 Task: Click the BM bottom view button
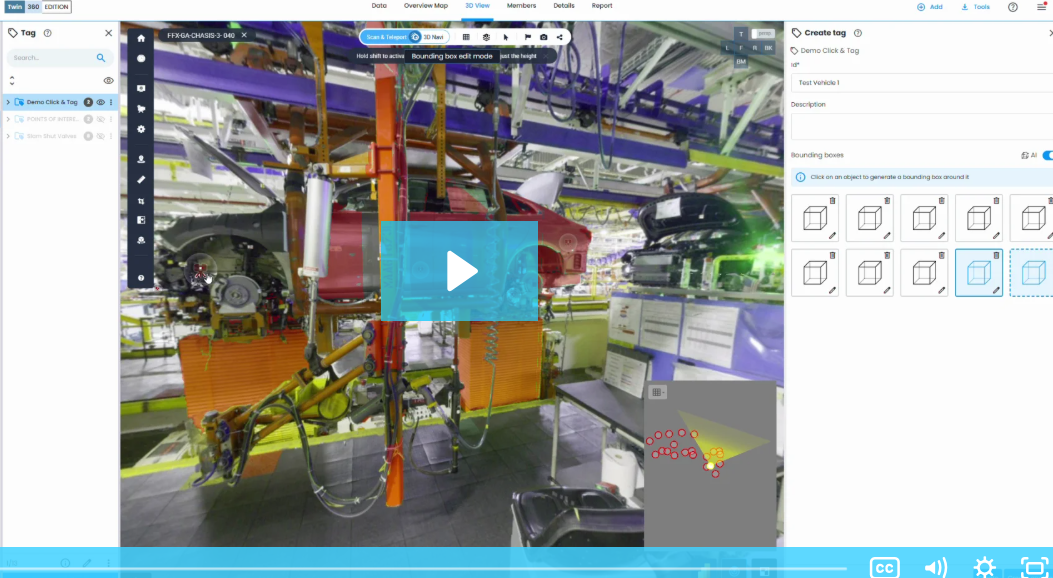(741, 62)
